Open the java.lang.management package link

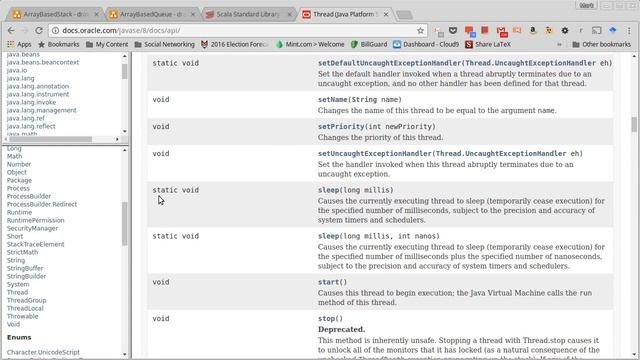click(41, 110)
